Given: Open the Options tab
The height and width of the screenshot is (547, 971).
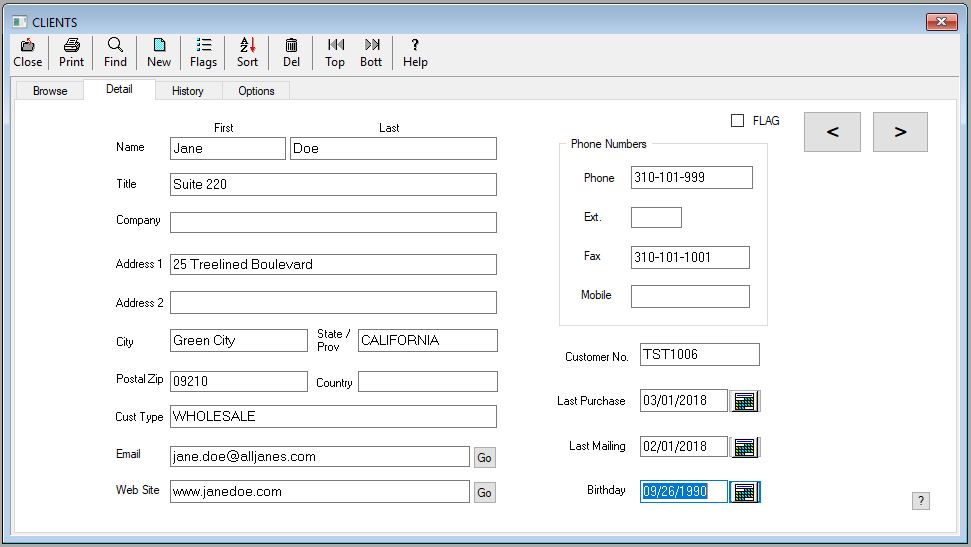Looking at the screenshot, I should point(256,91).
